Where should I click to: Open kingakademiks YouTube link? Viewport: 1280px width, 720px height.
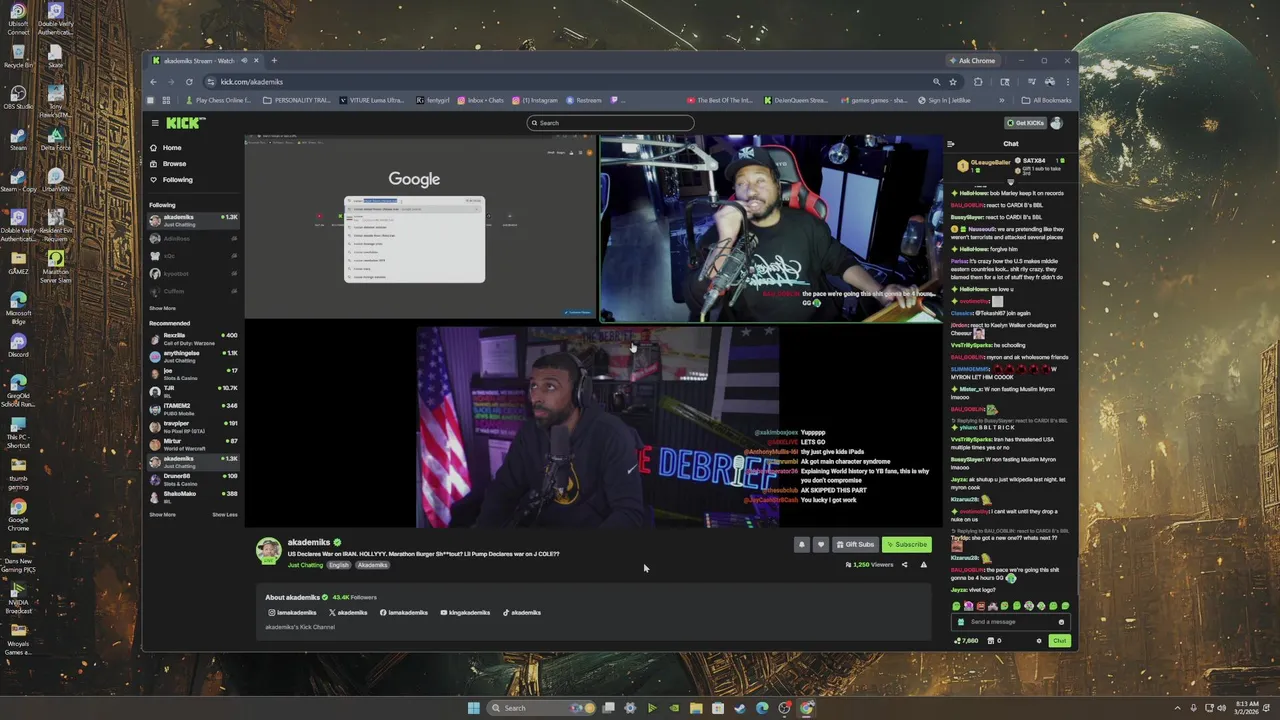[466, 613]
